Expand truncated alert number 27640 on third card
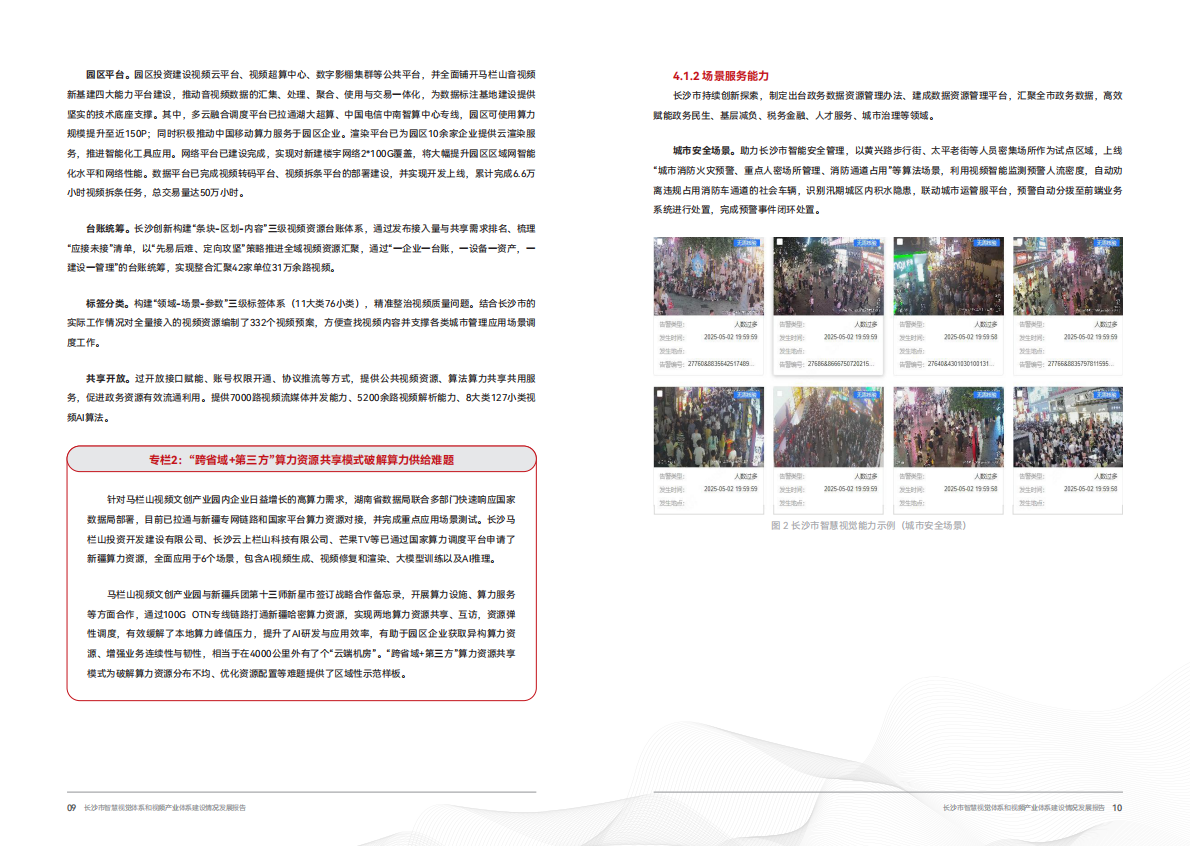The image size is (1190, 846). pos(960,361)
